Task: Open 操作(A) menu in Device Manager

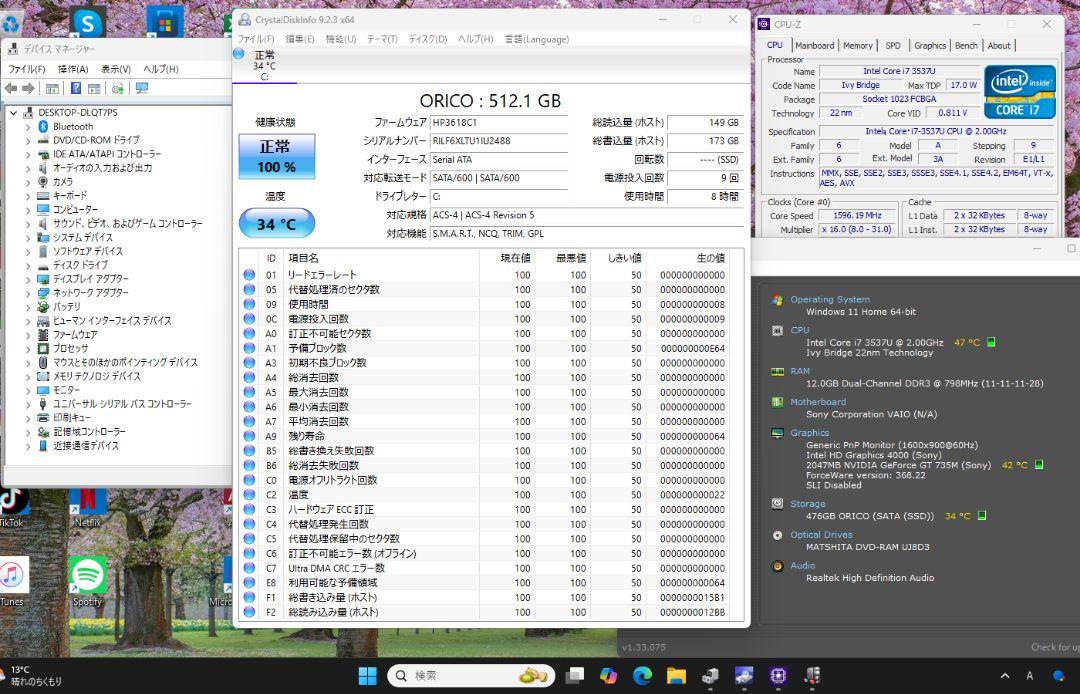Action: (73, 69)
